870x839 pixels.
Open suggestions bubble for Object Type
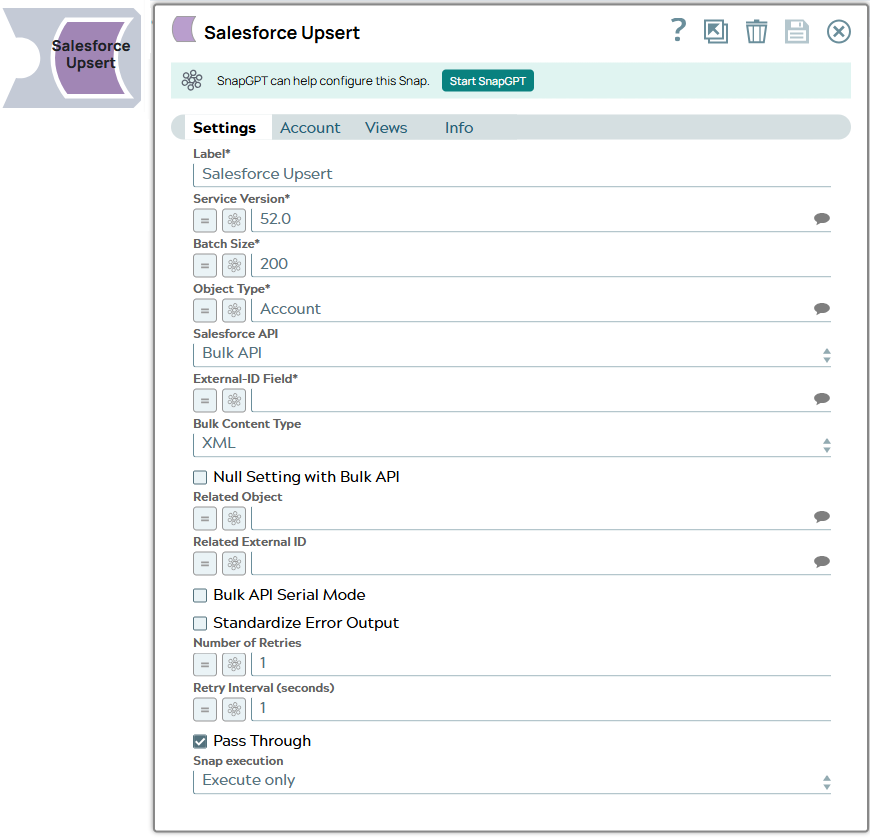click(x=822, y=309)
